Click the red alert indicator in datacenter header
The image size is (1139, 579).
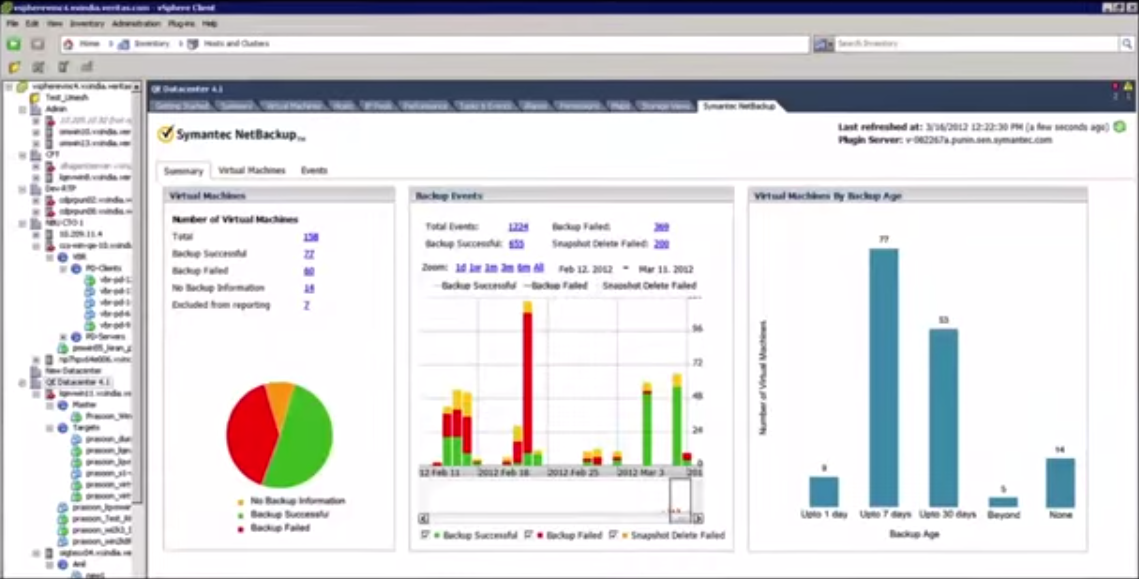(x=1115, y=86)
